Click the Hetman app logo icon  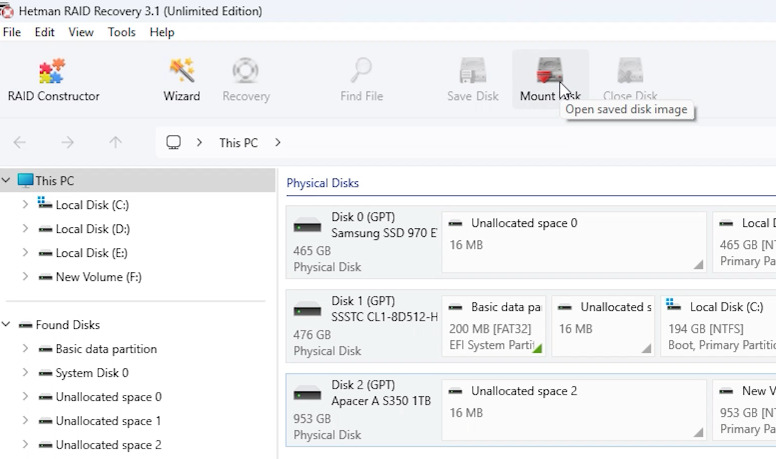[x=7, y=11]
